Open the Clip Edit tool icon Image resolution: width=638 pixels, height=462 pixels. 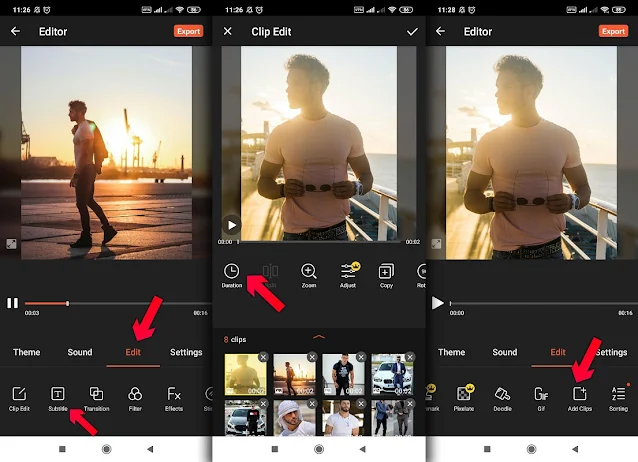point(19,394)
